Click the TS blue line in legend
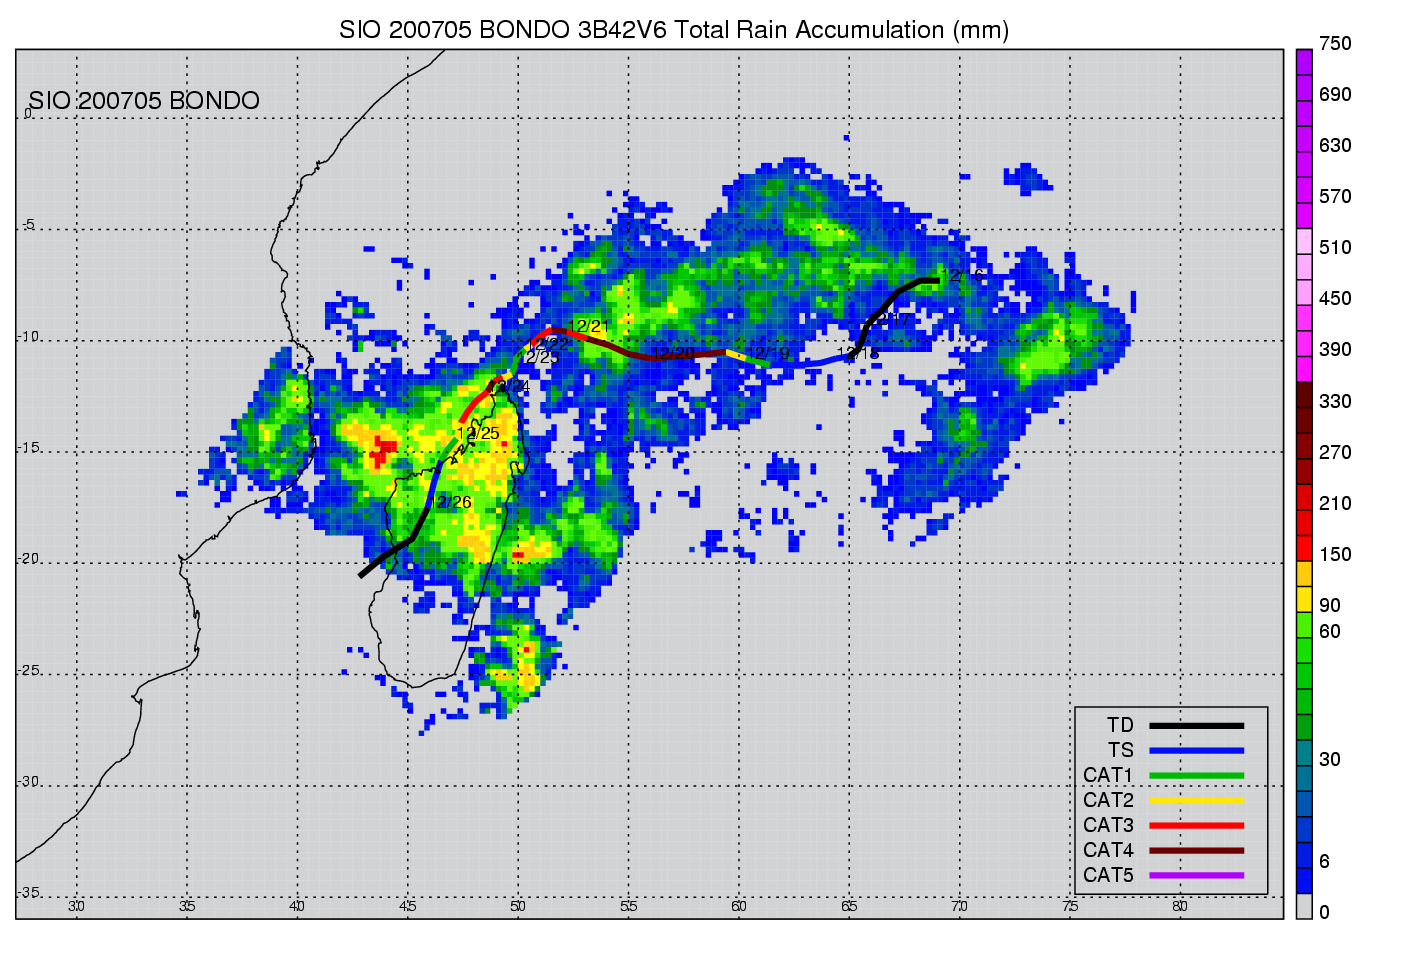This screenshot has width=1425, height=969. pyautogui.click(x=1196, y=751)
